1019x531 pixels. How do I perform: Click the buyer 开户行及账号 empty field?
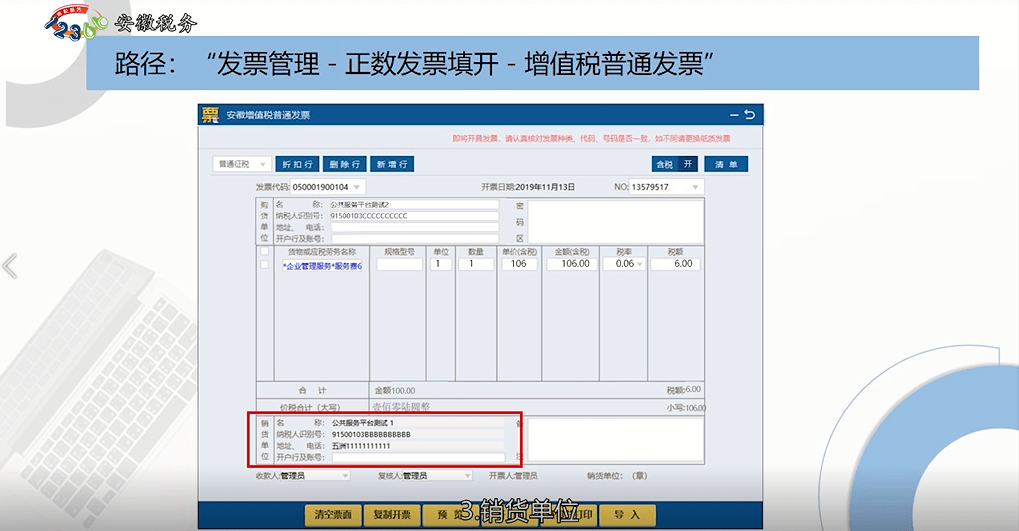pos(415,239)
